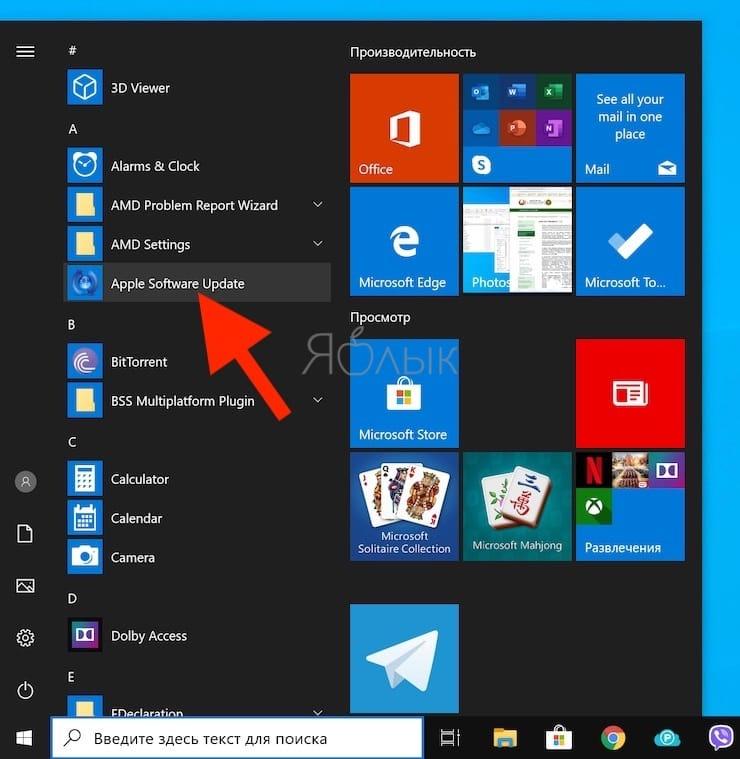Expand the EDeclaration folder chevron
The height and width of the screenshot is (759, 740).
pyautogui.click(x=317, y=712)
